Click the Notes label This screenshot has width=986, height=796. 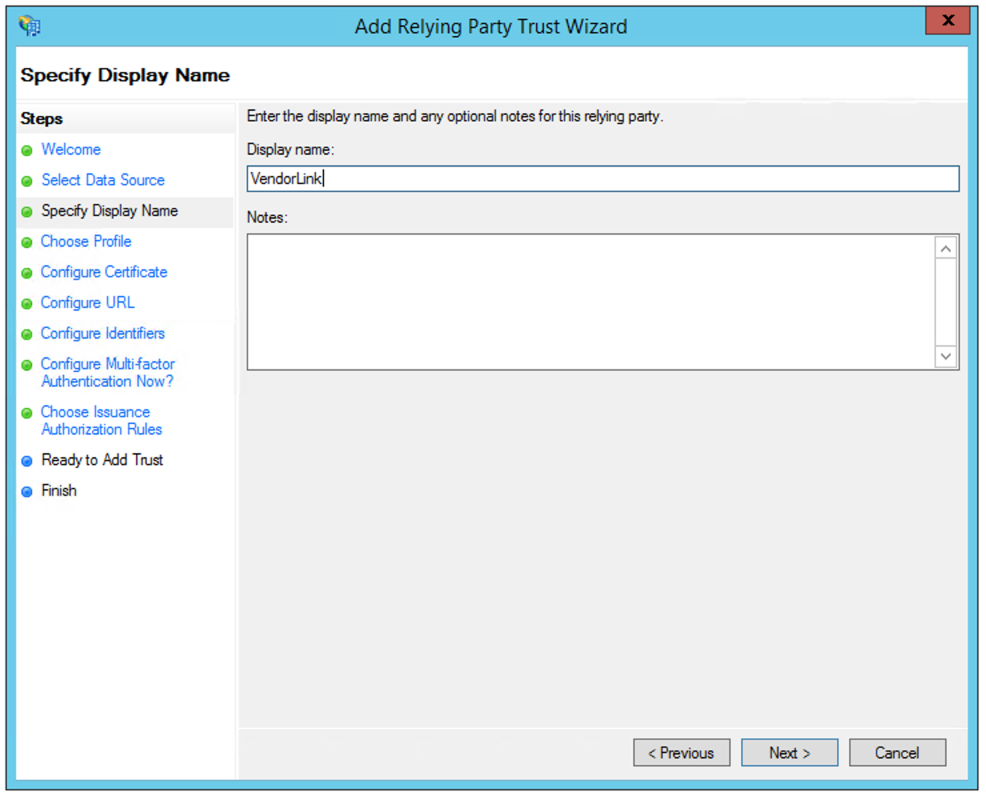point(267,218)
